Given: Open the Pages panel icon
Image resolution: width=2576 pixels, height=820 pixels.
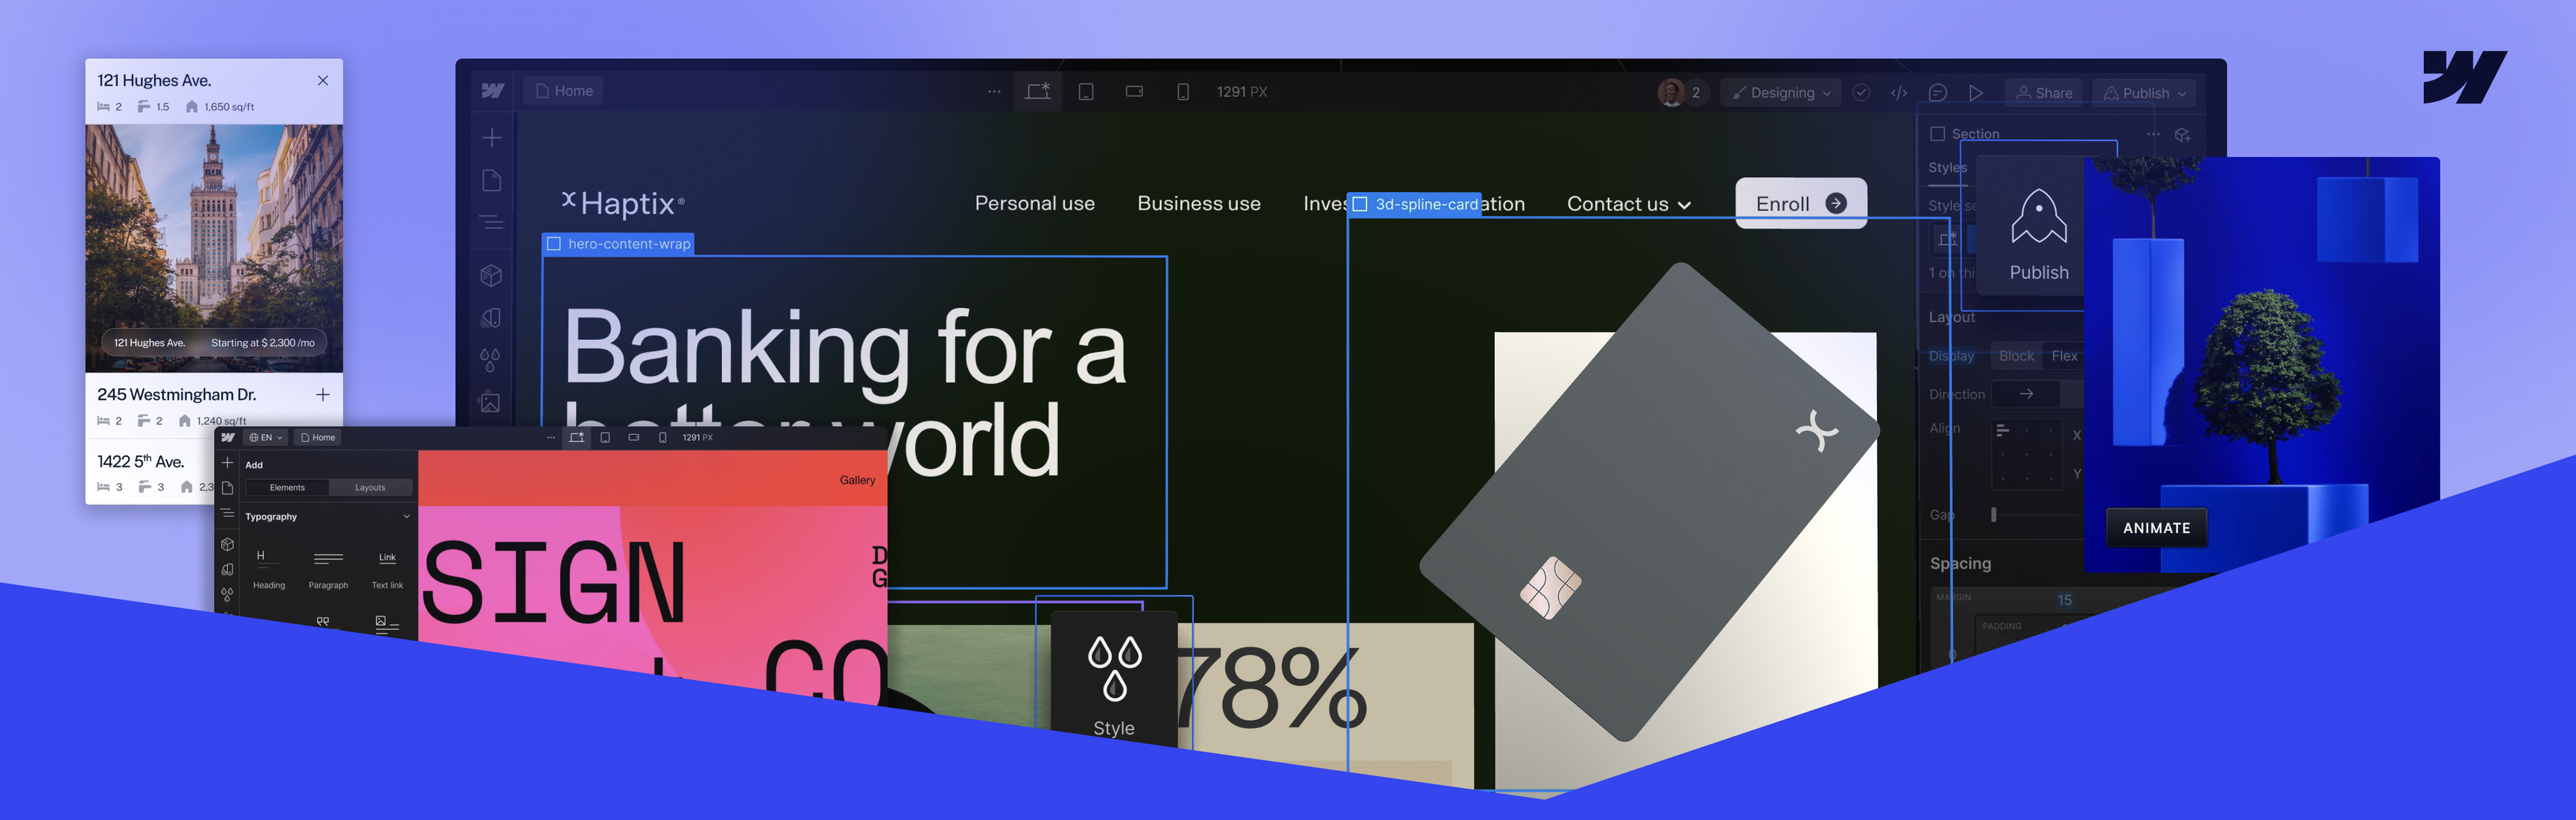Looking at the screenshot, I should 491,180.
